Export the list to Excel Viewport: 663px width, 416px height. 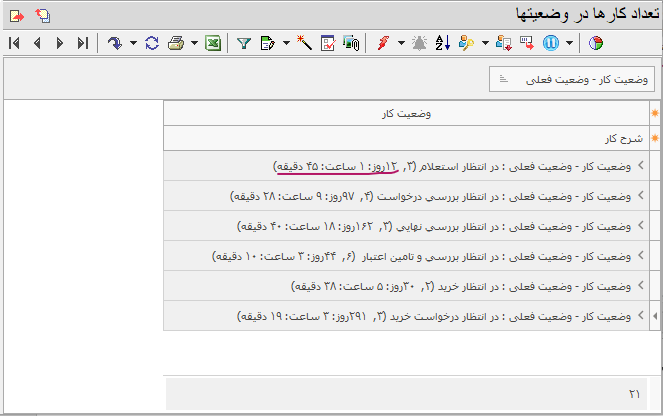coord(212,43)
